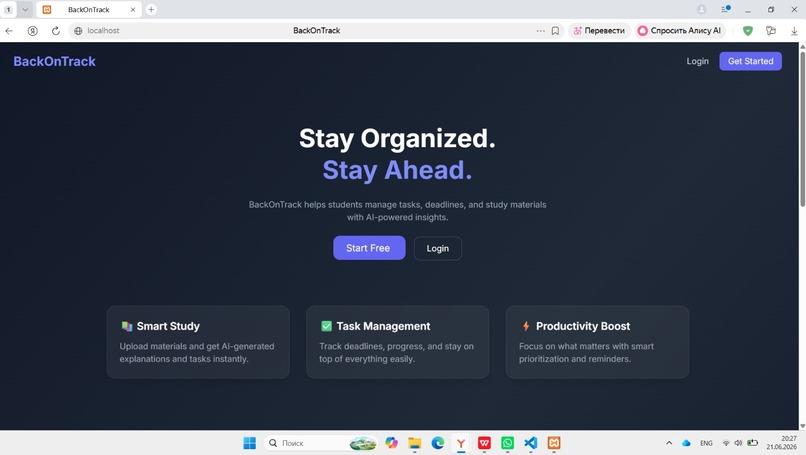This screenshot has width=806, height=455.
Task: Click the Productivity Boost lightning icon
Action: click(x=526, y=326)
